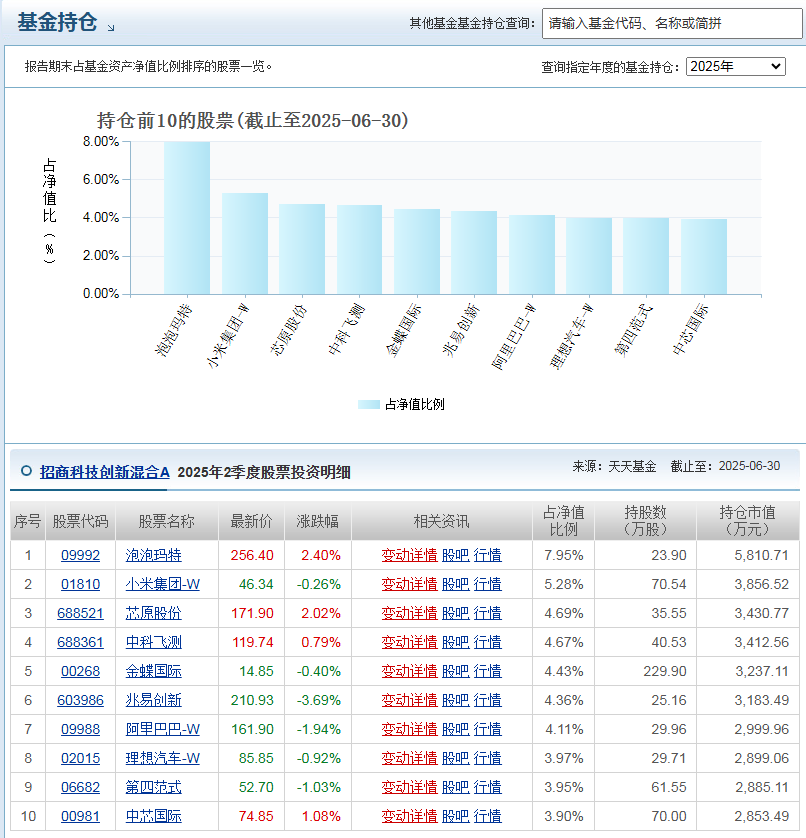
Task: Open 行情 for 兆易创新 row
Action: pyautogui.click(x=487, y=700)
